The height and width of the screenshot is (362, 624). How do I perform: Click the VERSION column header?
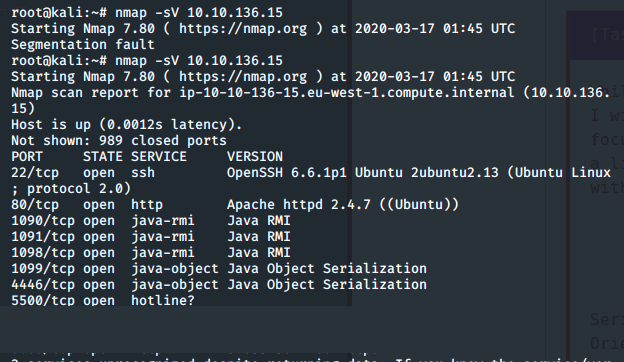click(x=255, y=157)
